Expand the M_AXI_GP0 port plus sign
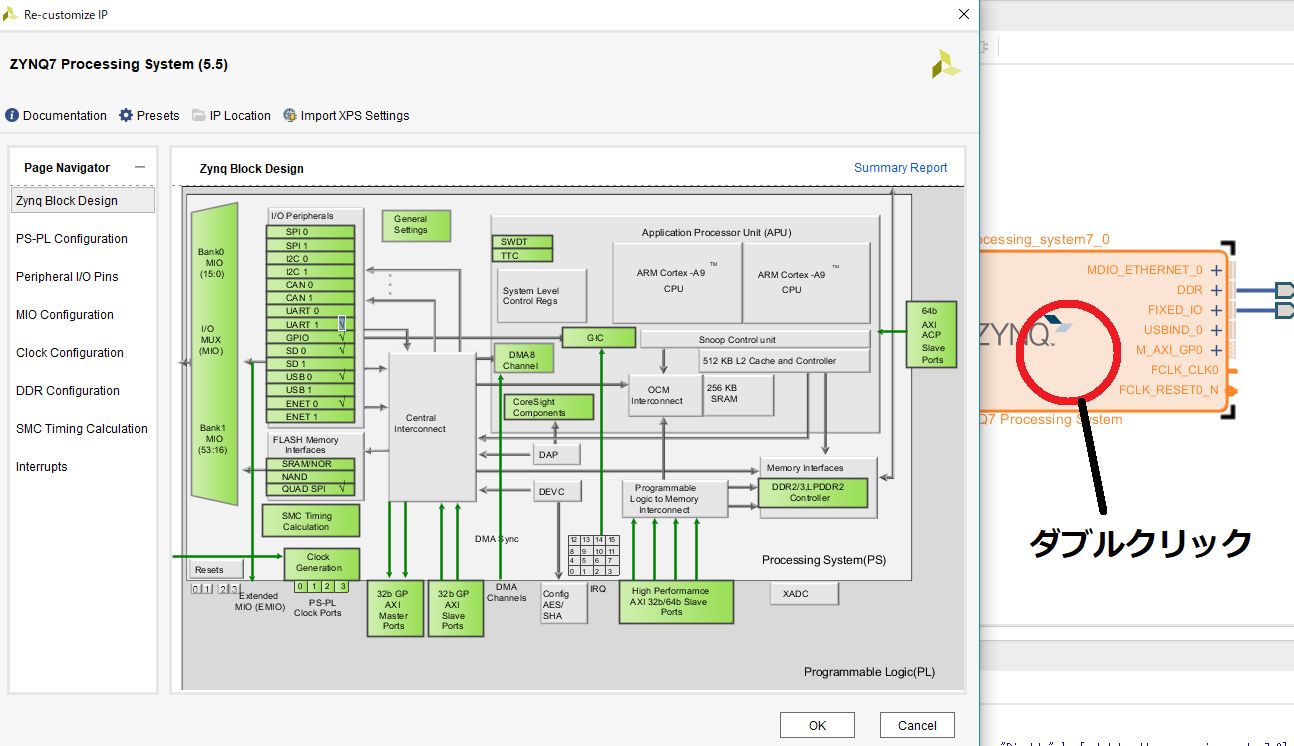1294x746 pixels. pos(1216,350)
